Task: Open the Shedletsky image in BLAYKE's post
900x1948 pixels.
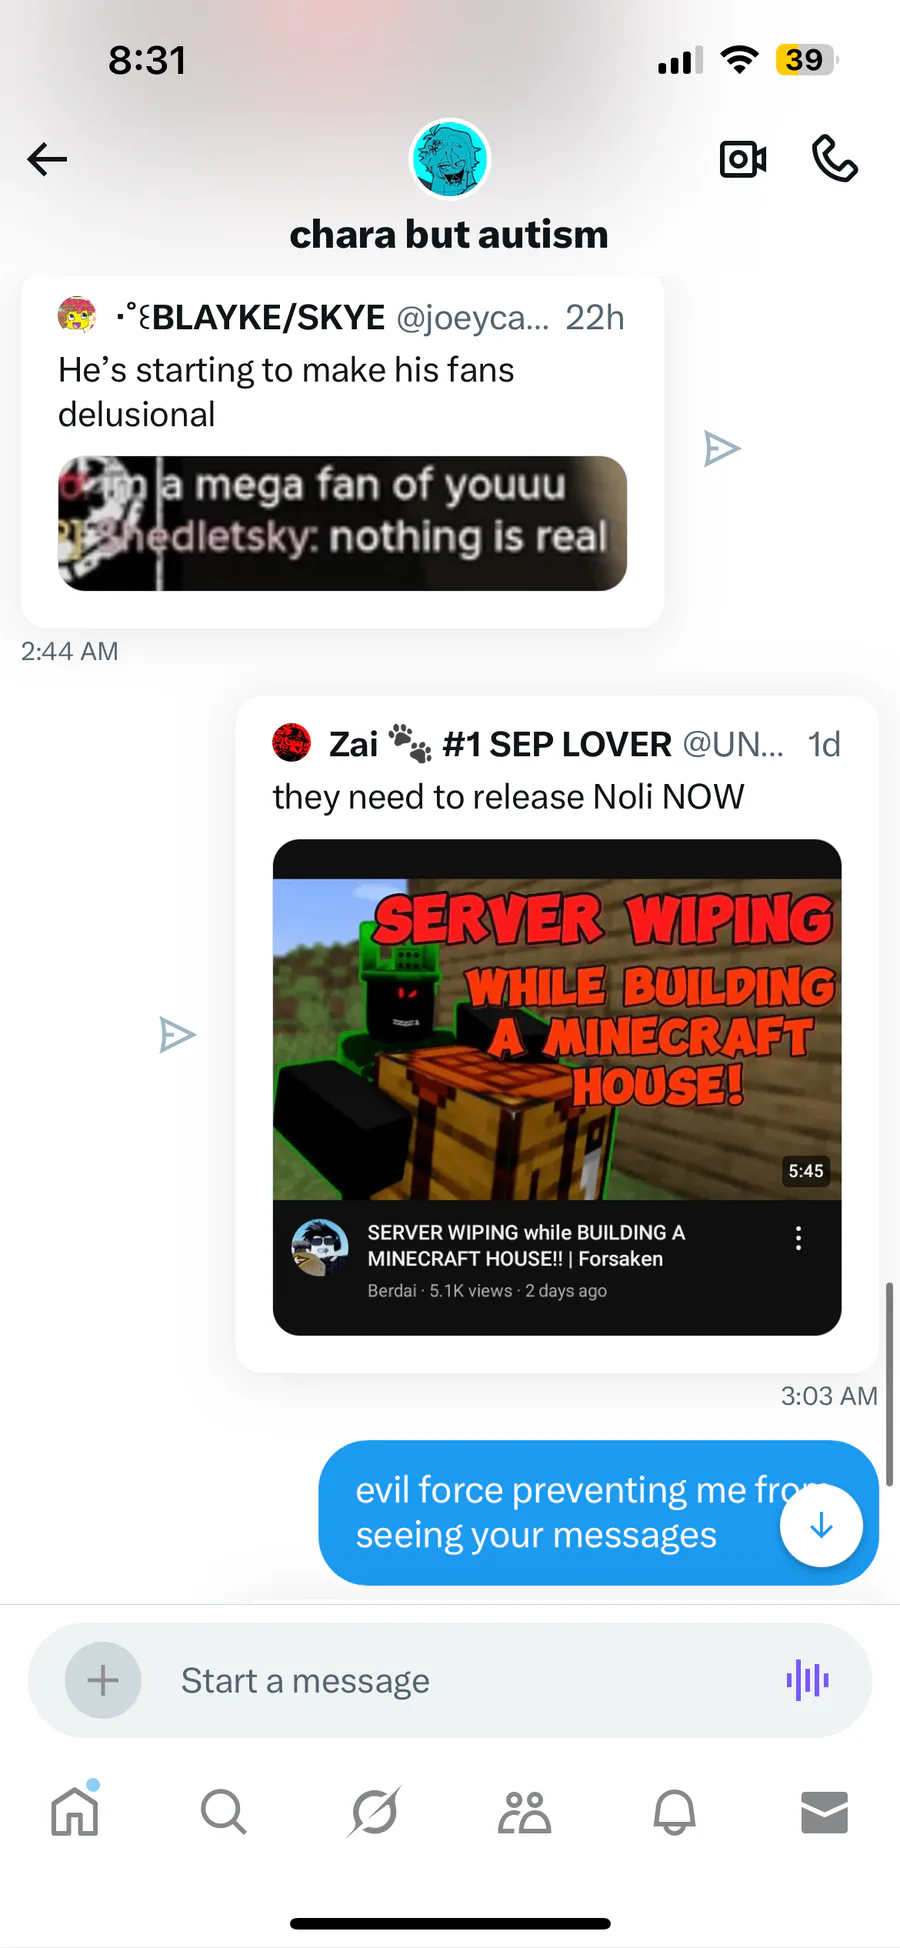Action: tap(342, 523)
